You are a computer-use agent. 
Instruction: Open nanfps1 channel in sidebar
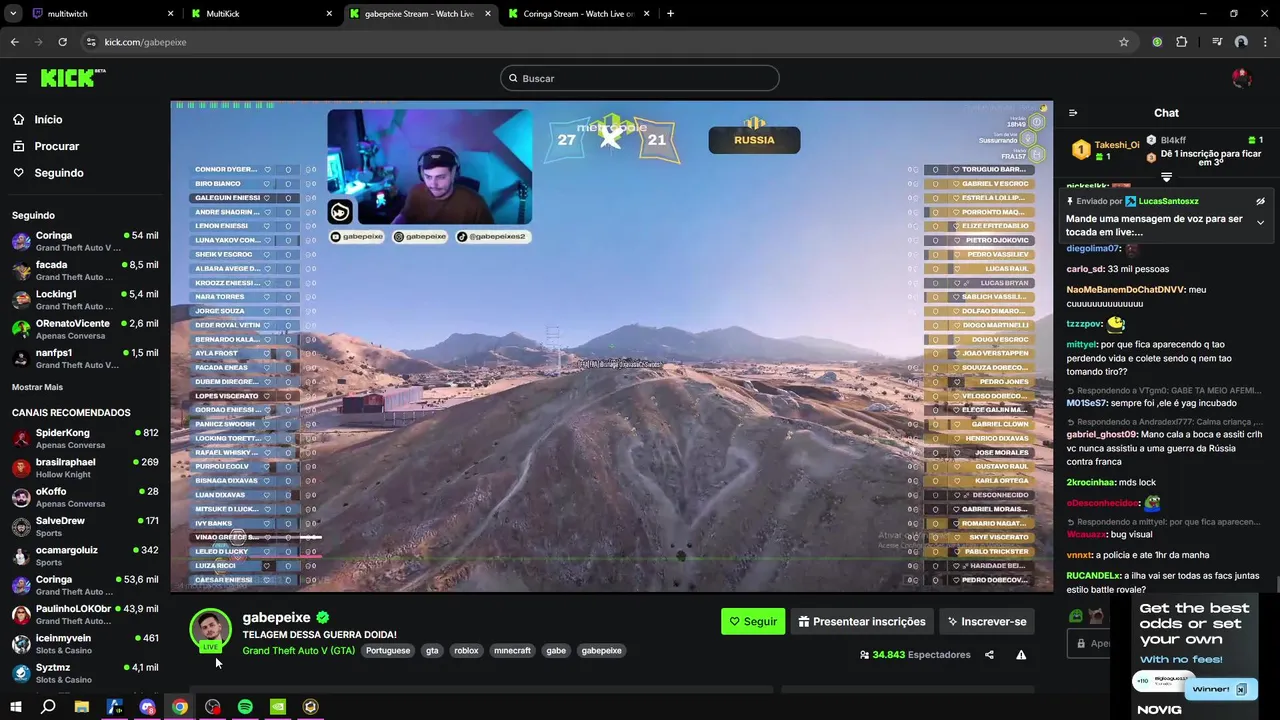coord(85,358)
